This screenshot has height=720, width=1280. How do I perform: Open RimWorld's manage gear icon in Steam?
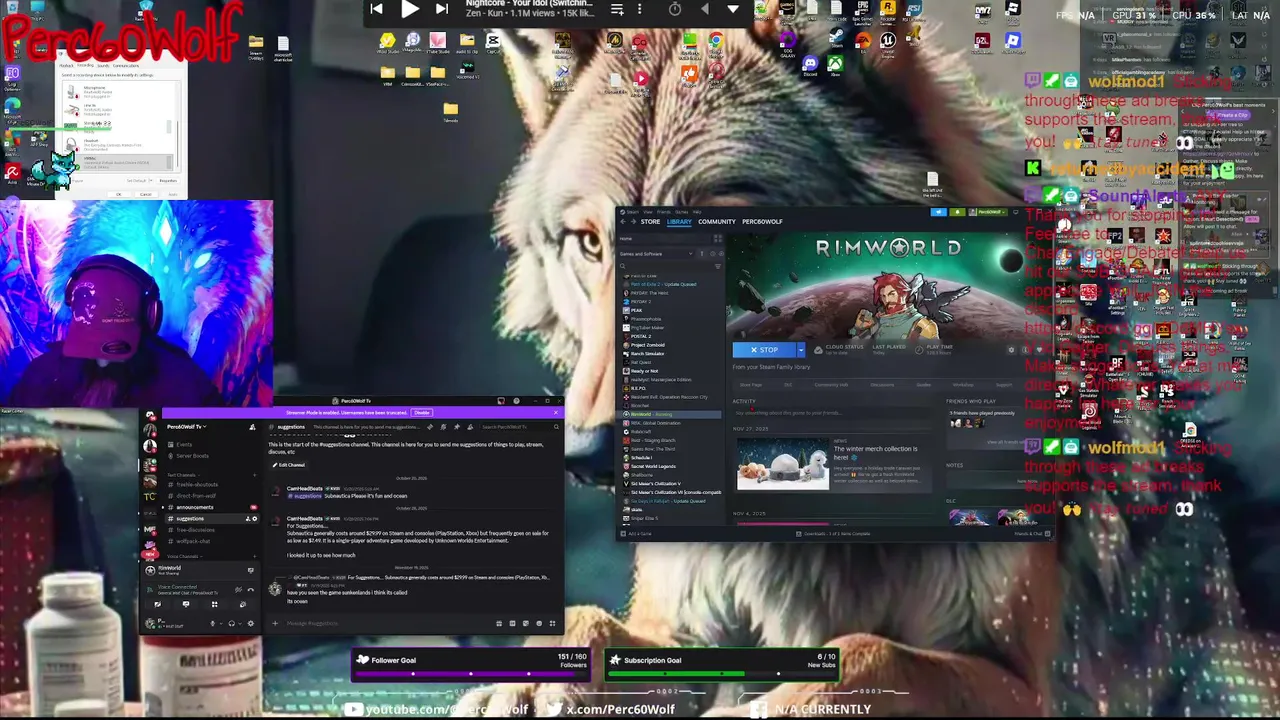(x=1011, y=350)
